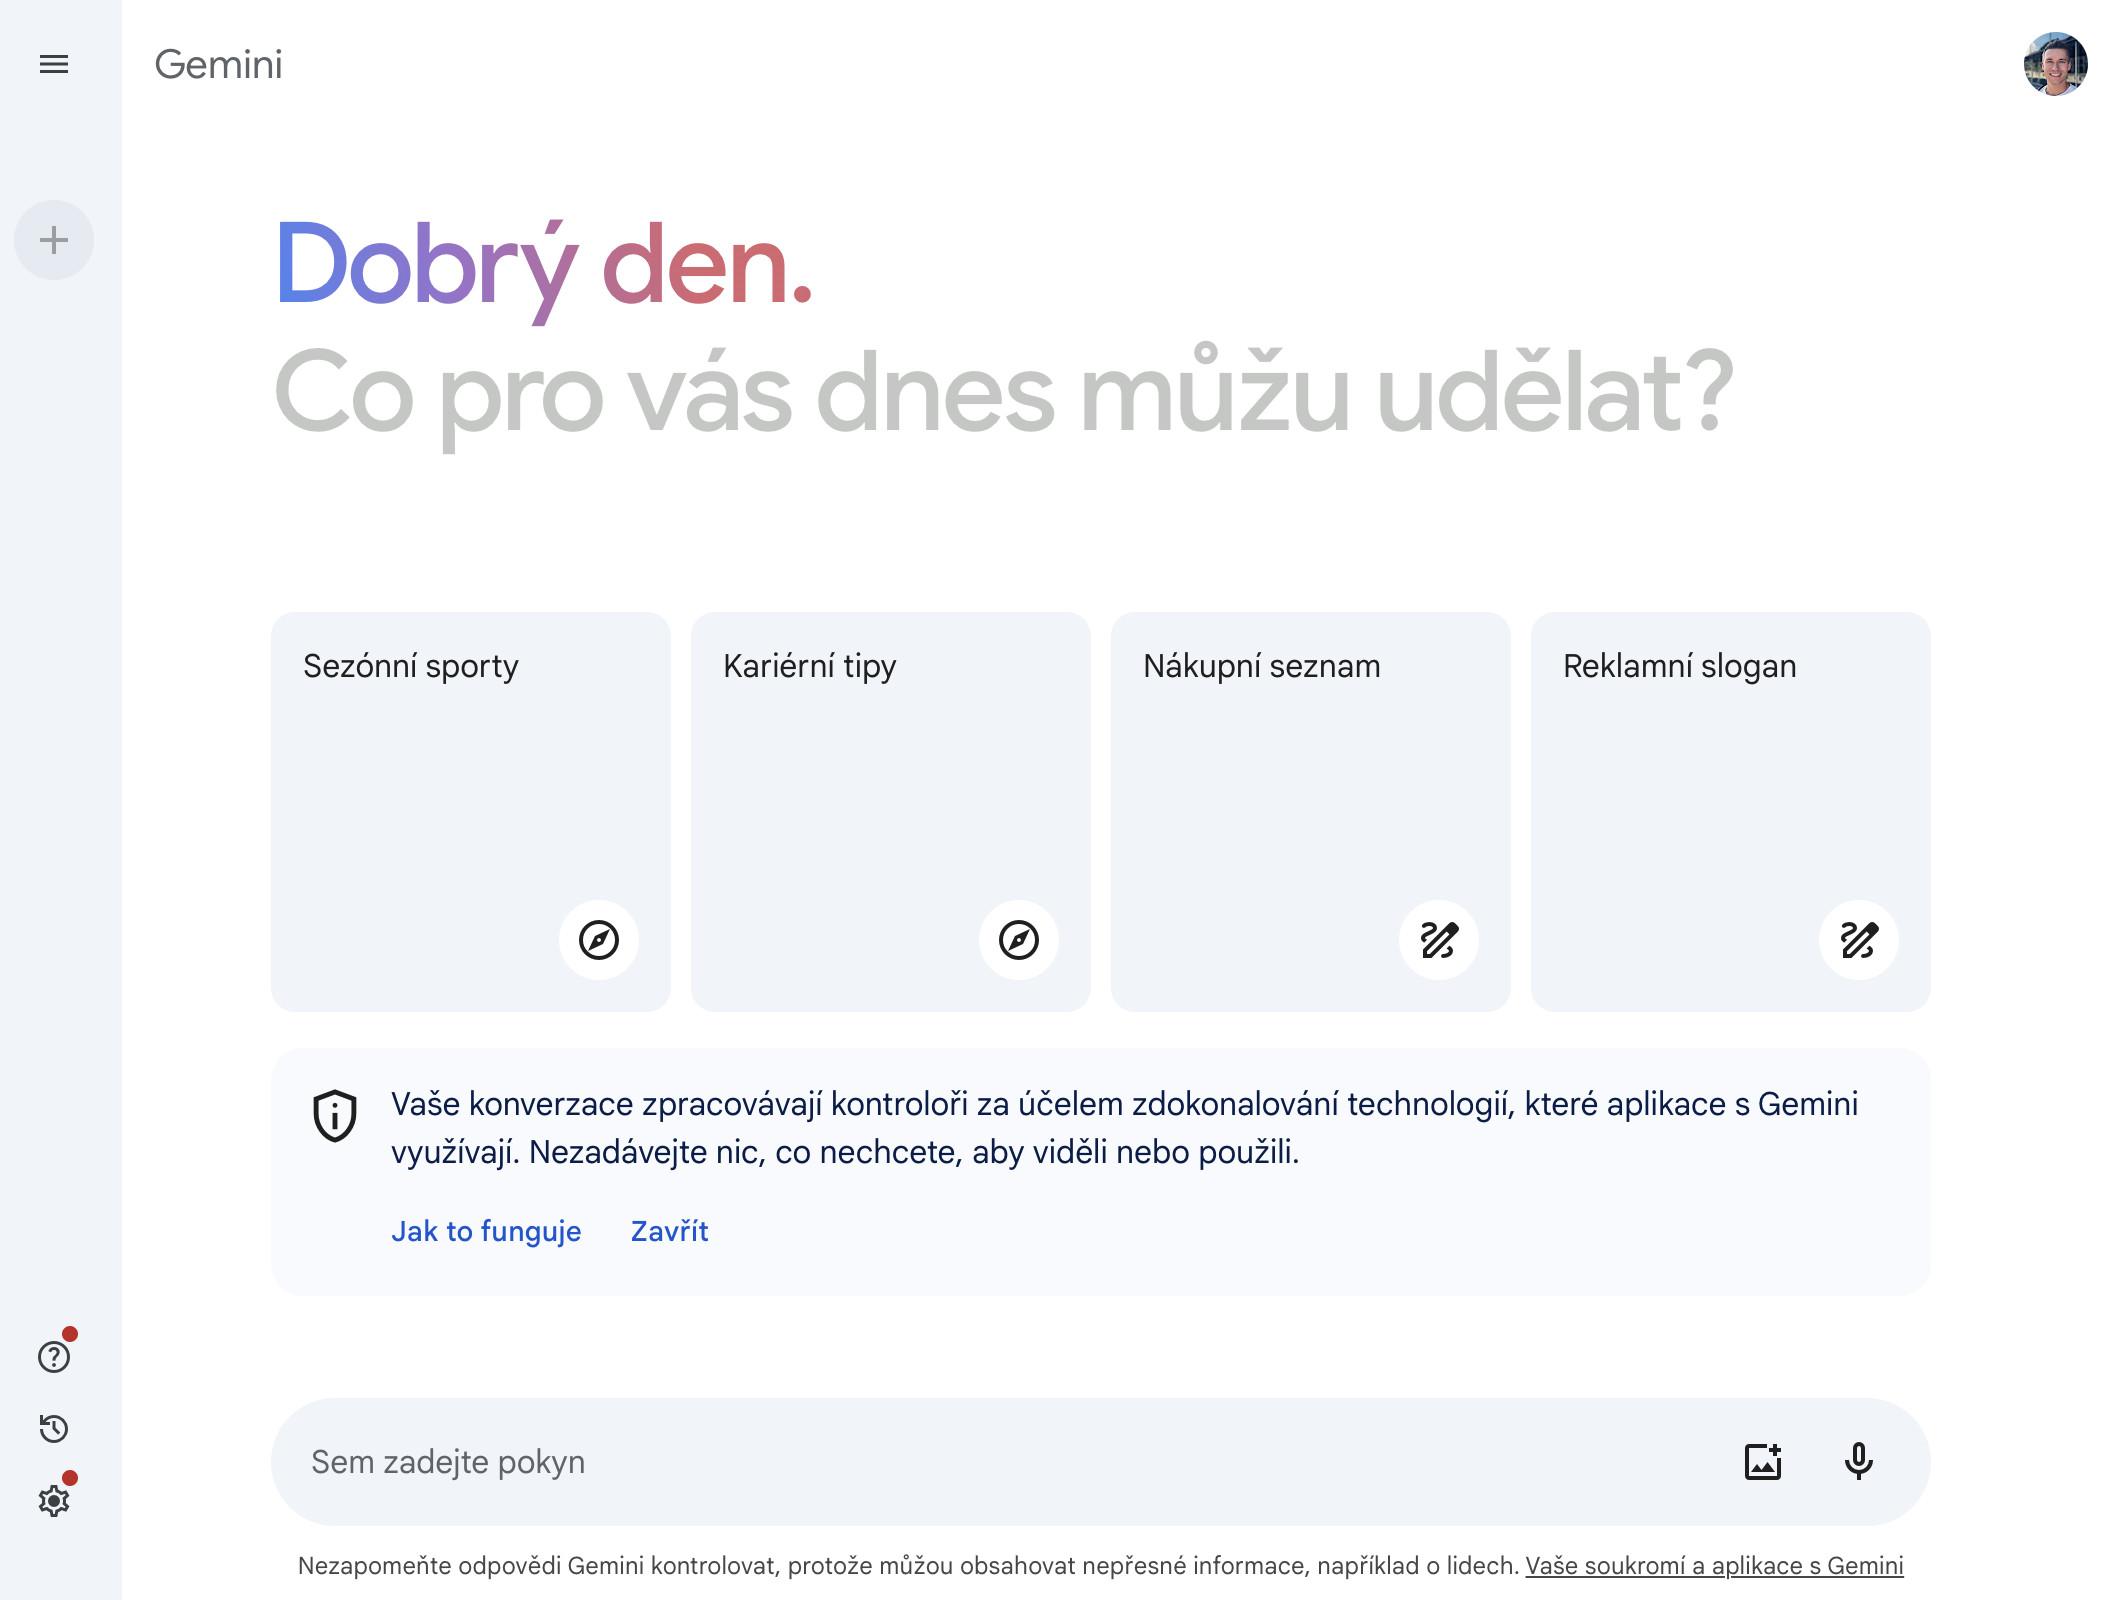Select the 'Nákupní seznam' suggestion card
Image resolution: width=2114 pixels, height=1600 pixels.
pyautogui.click(x=1311, y=812)
